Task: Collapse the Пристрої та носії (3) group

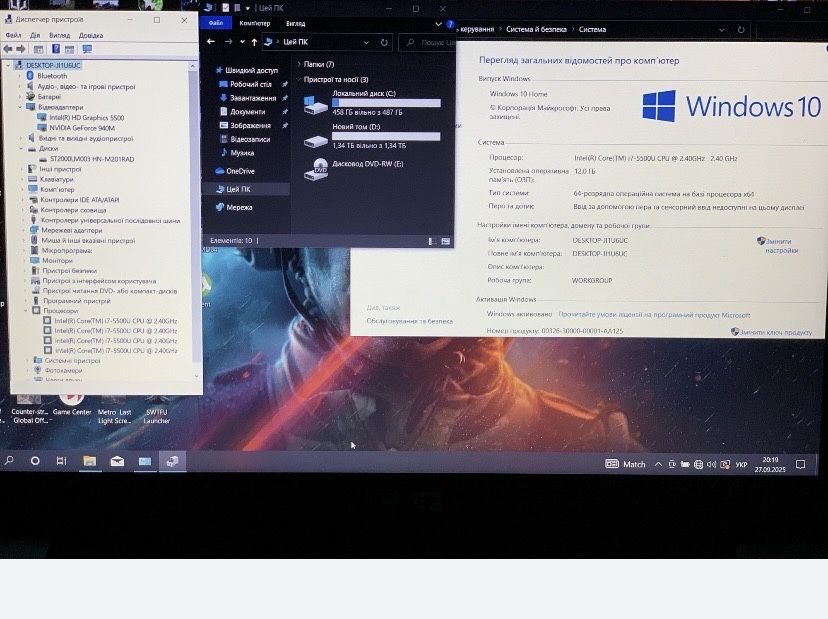Action: [x=299, y=79]
